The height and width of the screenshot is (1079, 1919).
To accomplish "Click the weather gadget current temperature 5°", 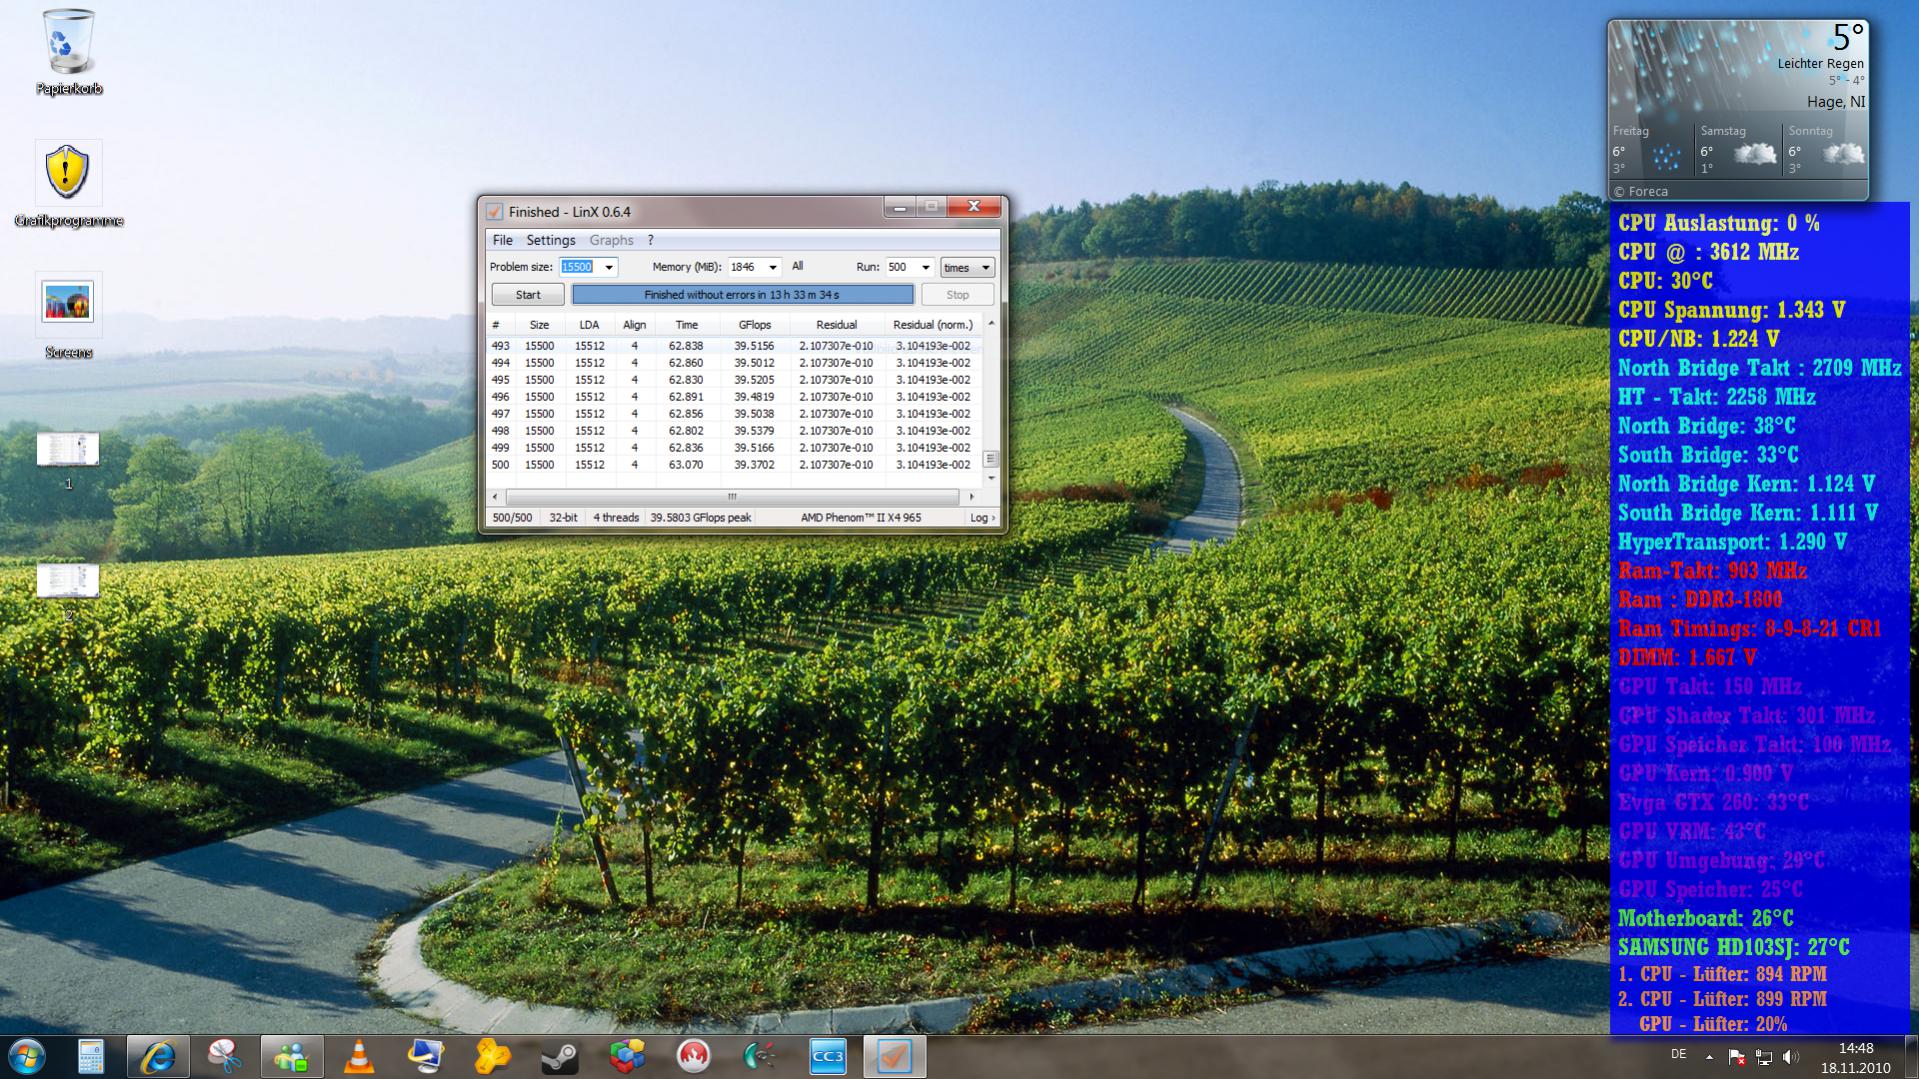I will pos(1846,37).
